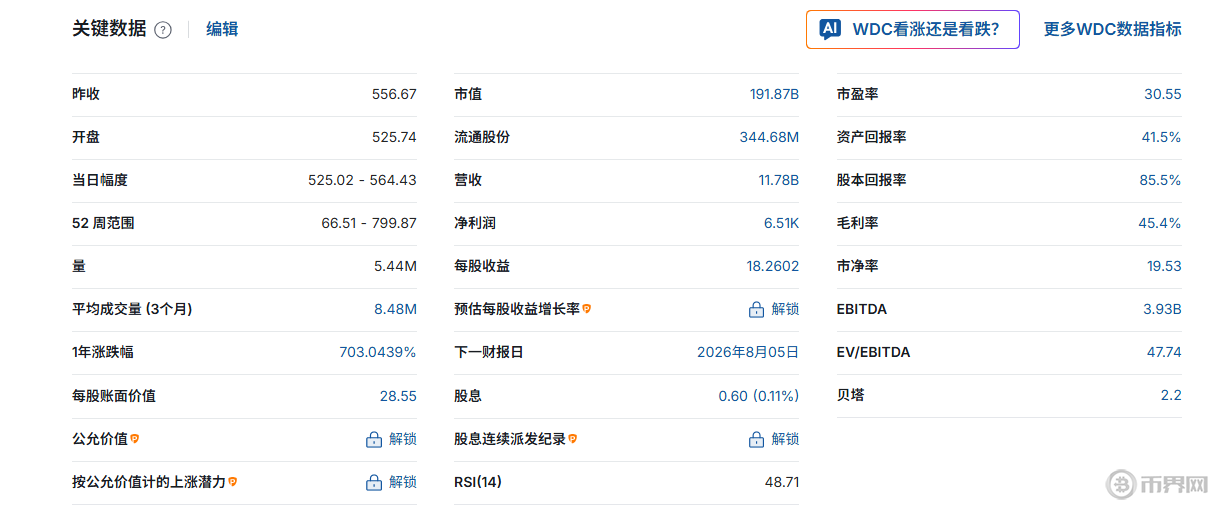
Task: Click the 昨收 value 556.67
Action: pyautogui.click(x=394, y=94)
